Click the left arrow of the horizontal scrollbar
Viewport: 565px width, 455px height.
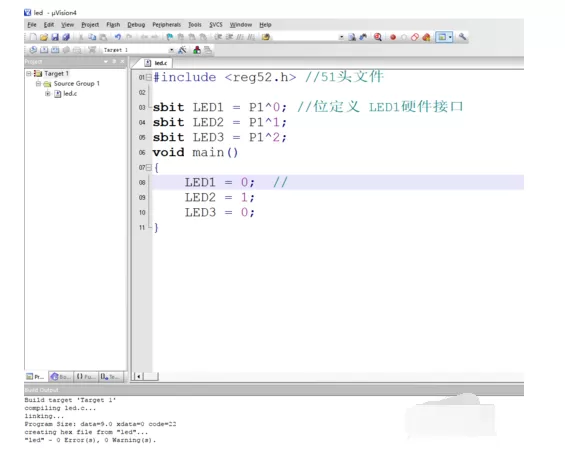click(x=139, y=376)
